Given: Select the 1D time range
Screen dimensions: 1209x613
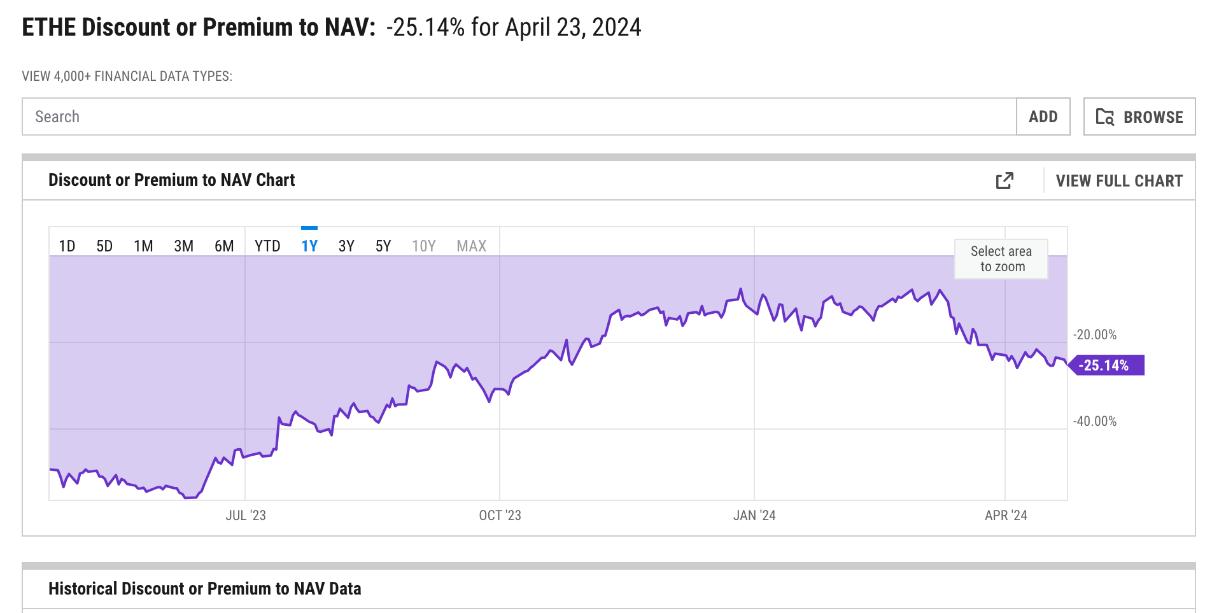Looking at the screenshot, I should pos(67,245).
